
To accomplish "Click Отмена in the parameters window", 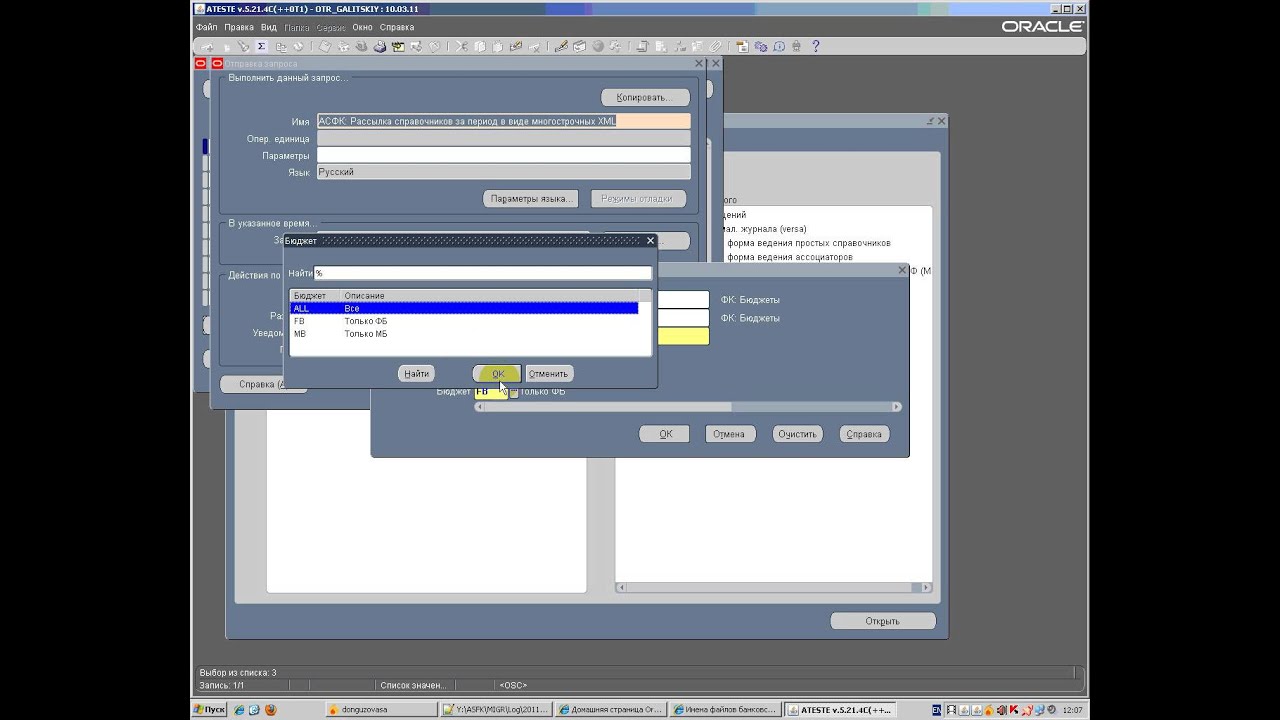I will pos(729,434).
